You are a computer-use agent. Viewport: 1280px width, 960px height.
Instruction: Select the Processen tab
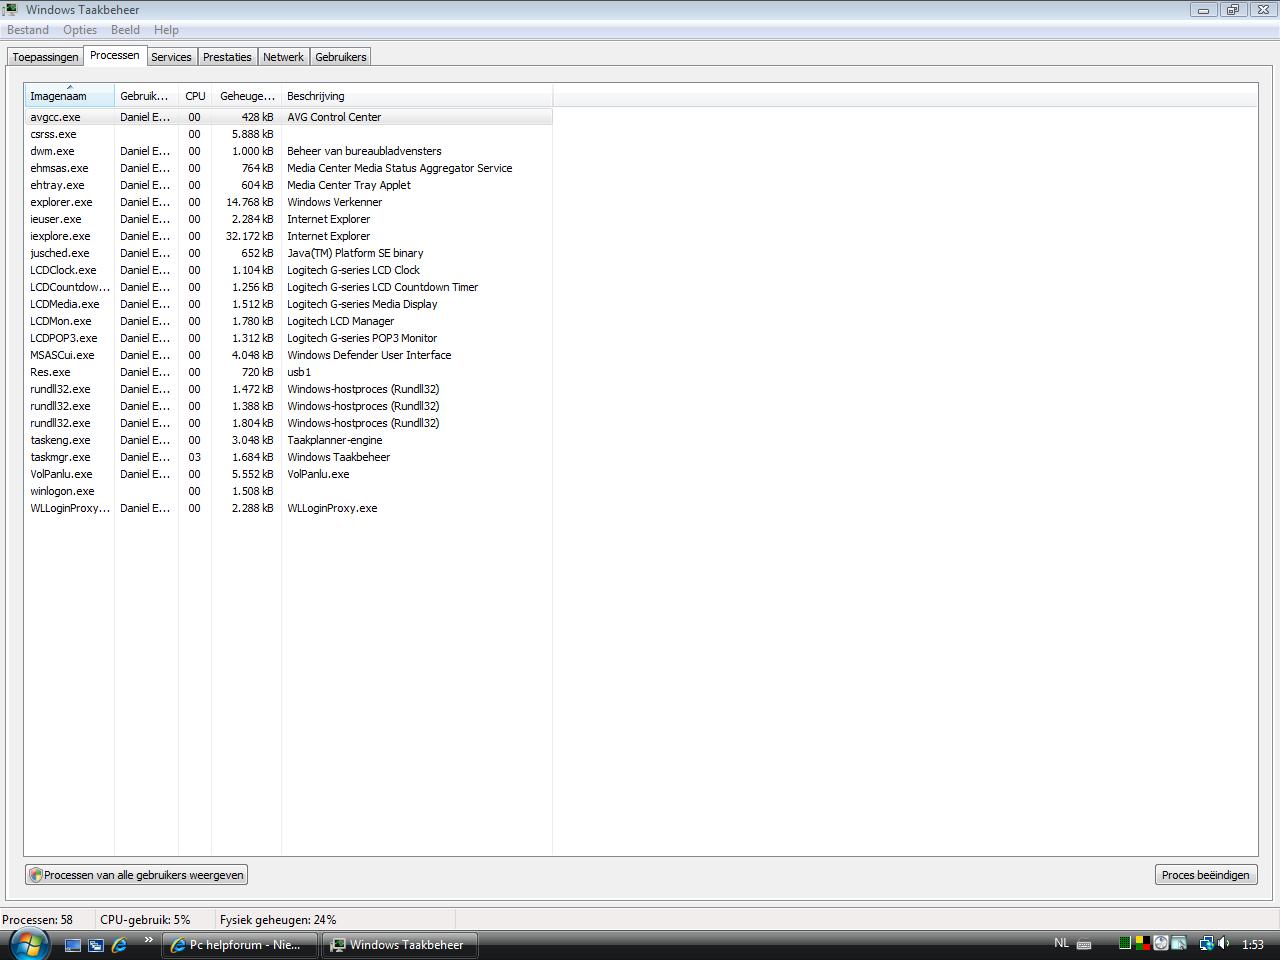tap(115, 55)
